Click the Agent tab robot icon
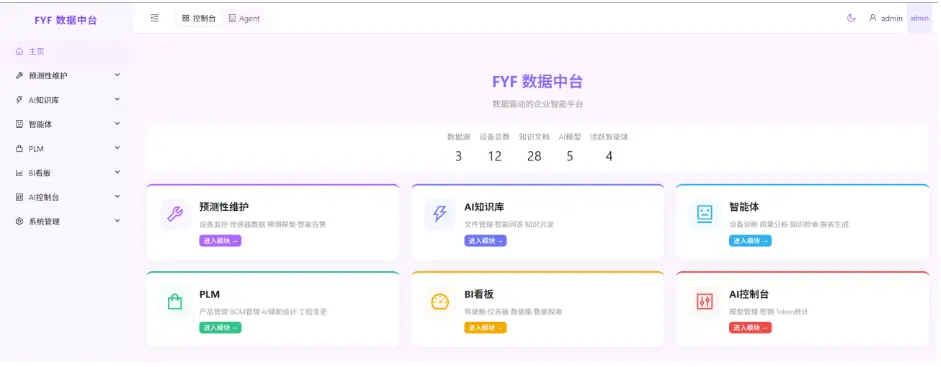The image size is (941, 367). [x=232, y=19]
